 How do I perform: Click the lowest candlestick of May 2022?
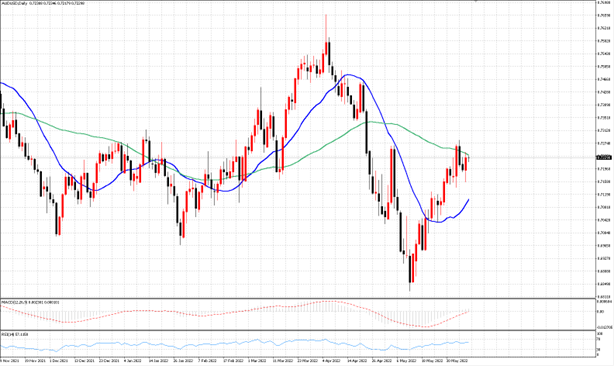click(x=410, y=270)
